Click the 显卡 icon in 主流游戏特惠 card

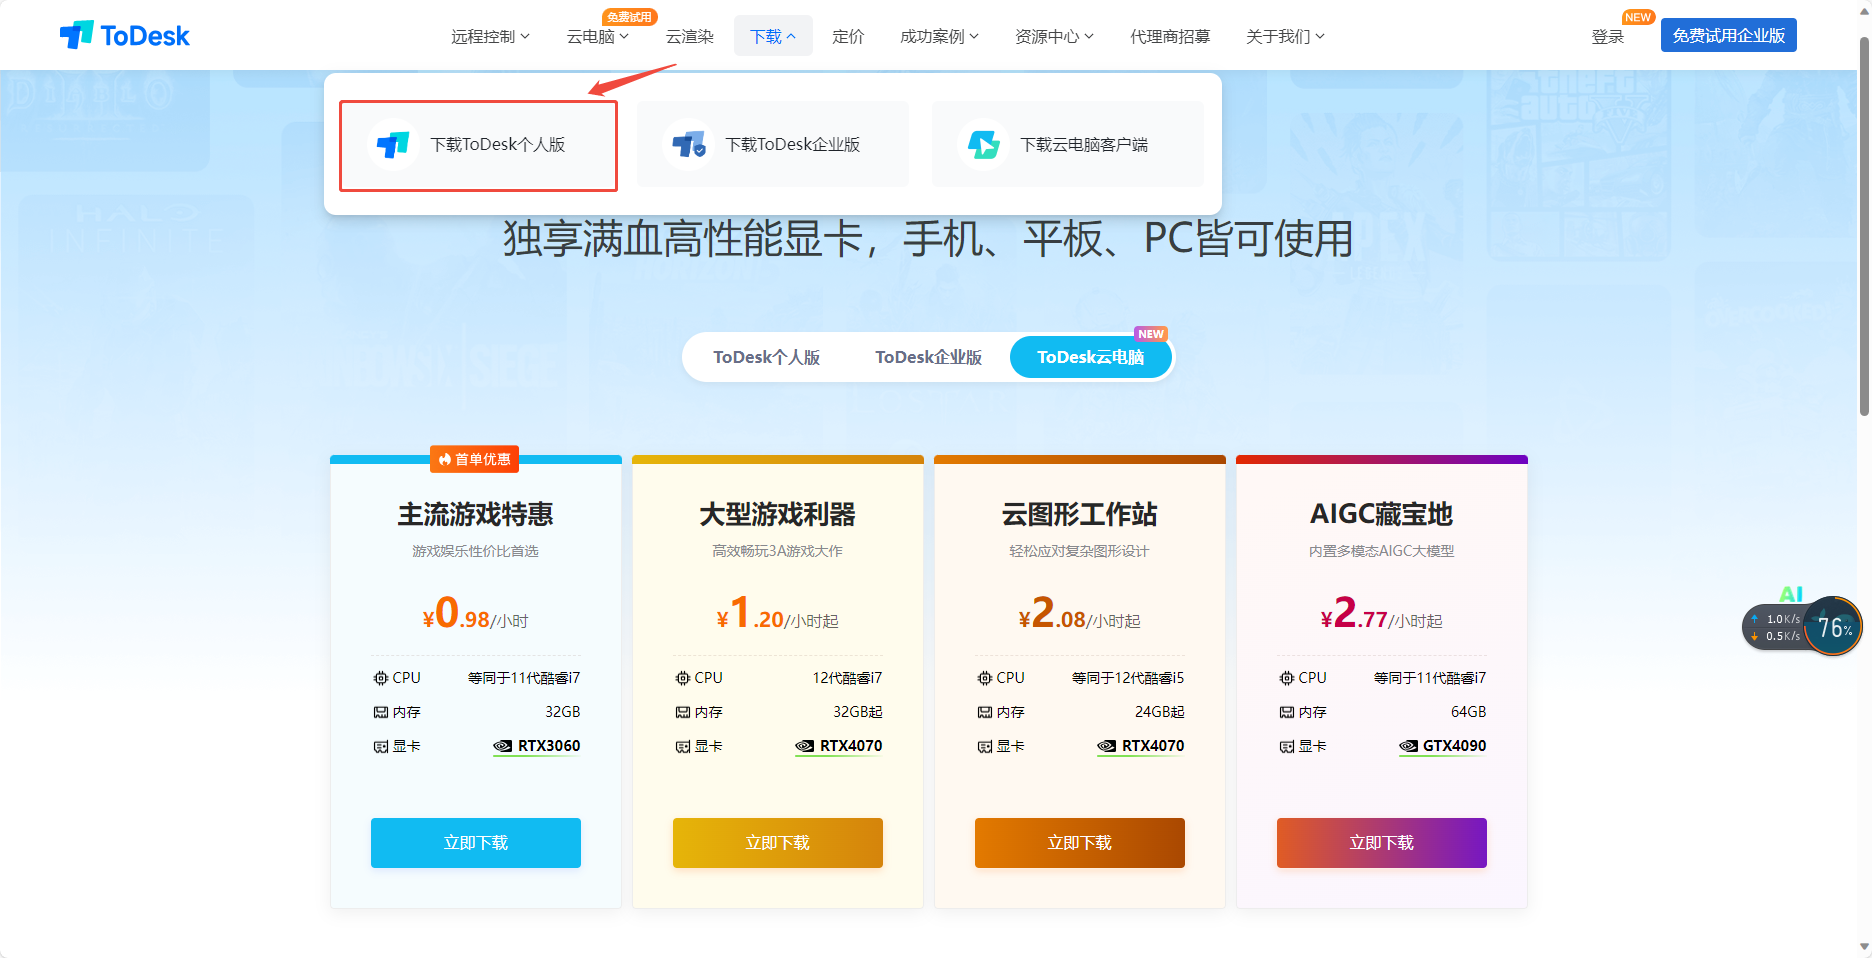tap(380, 746)
